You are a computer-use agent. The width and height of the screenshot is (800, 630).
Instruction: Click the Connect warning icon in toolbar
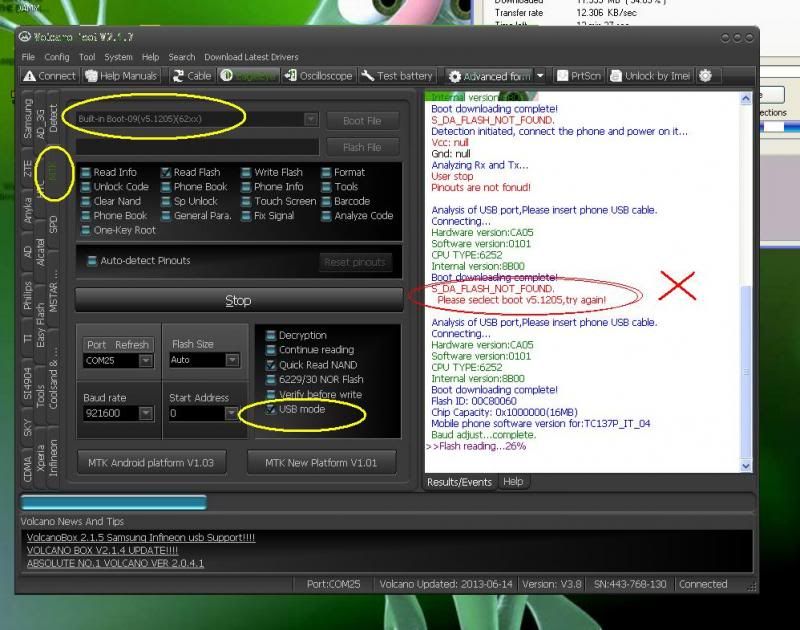tap(30, 76)
